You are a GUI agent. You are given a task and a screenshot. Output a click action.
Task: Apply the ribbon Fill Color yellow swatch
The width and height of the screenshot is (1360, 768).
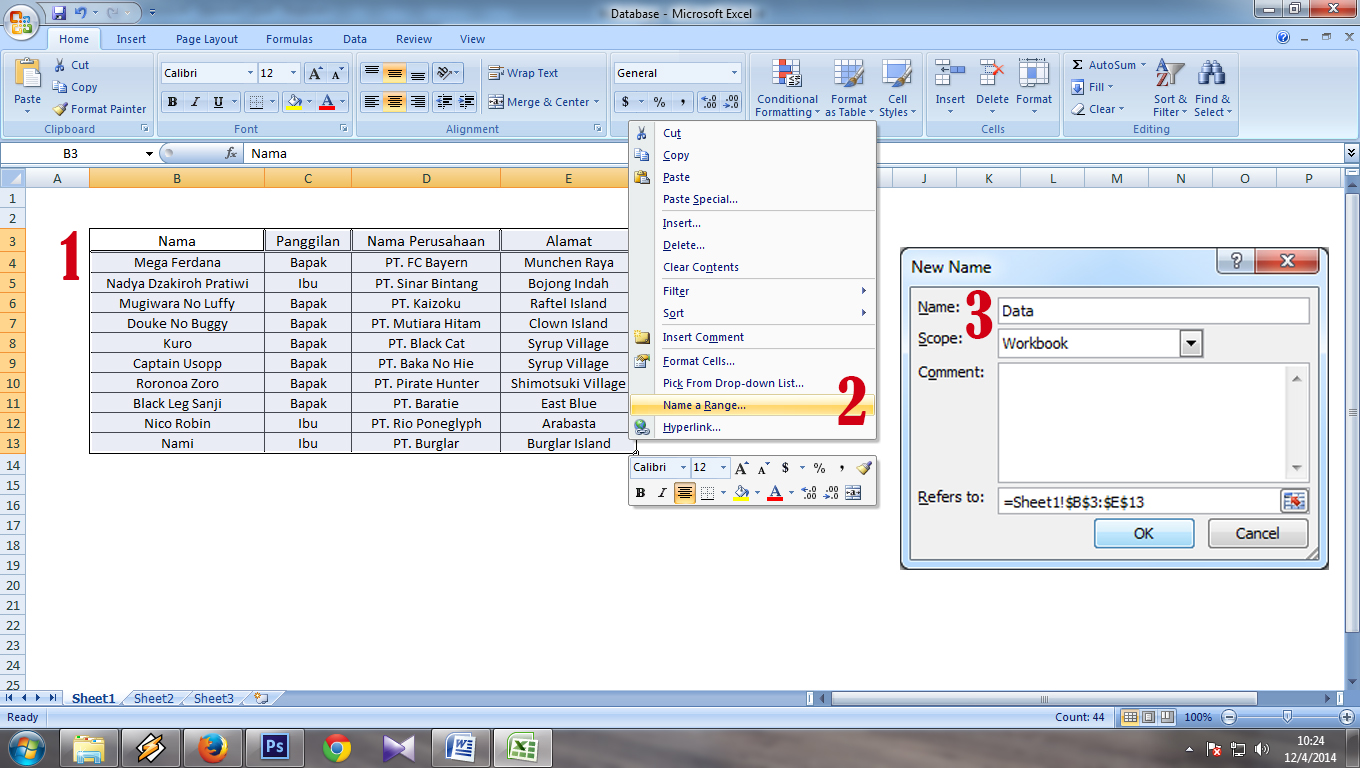coord(292,102)
